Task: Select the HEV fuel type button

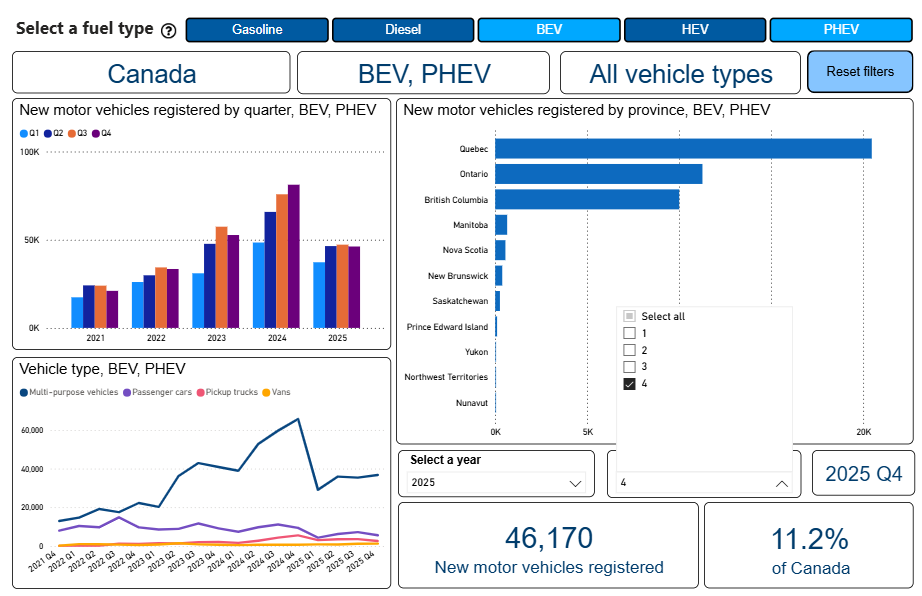Action: pos(695,30)
